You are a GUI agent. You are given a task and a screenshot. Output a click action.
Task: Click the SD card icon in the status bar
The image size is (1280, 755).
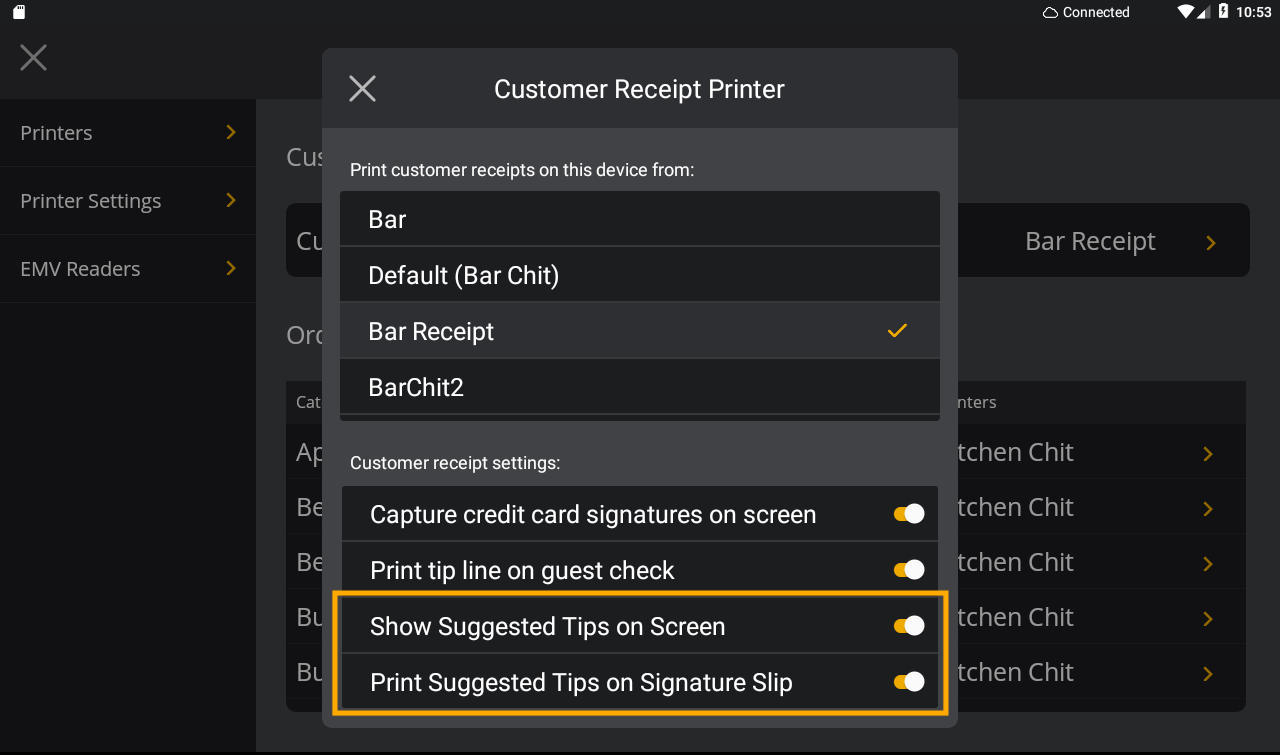coord(19,12)
